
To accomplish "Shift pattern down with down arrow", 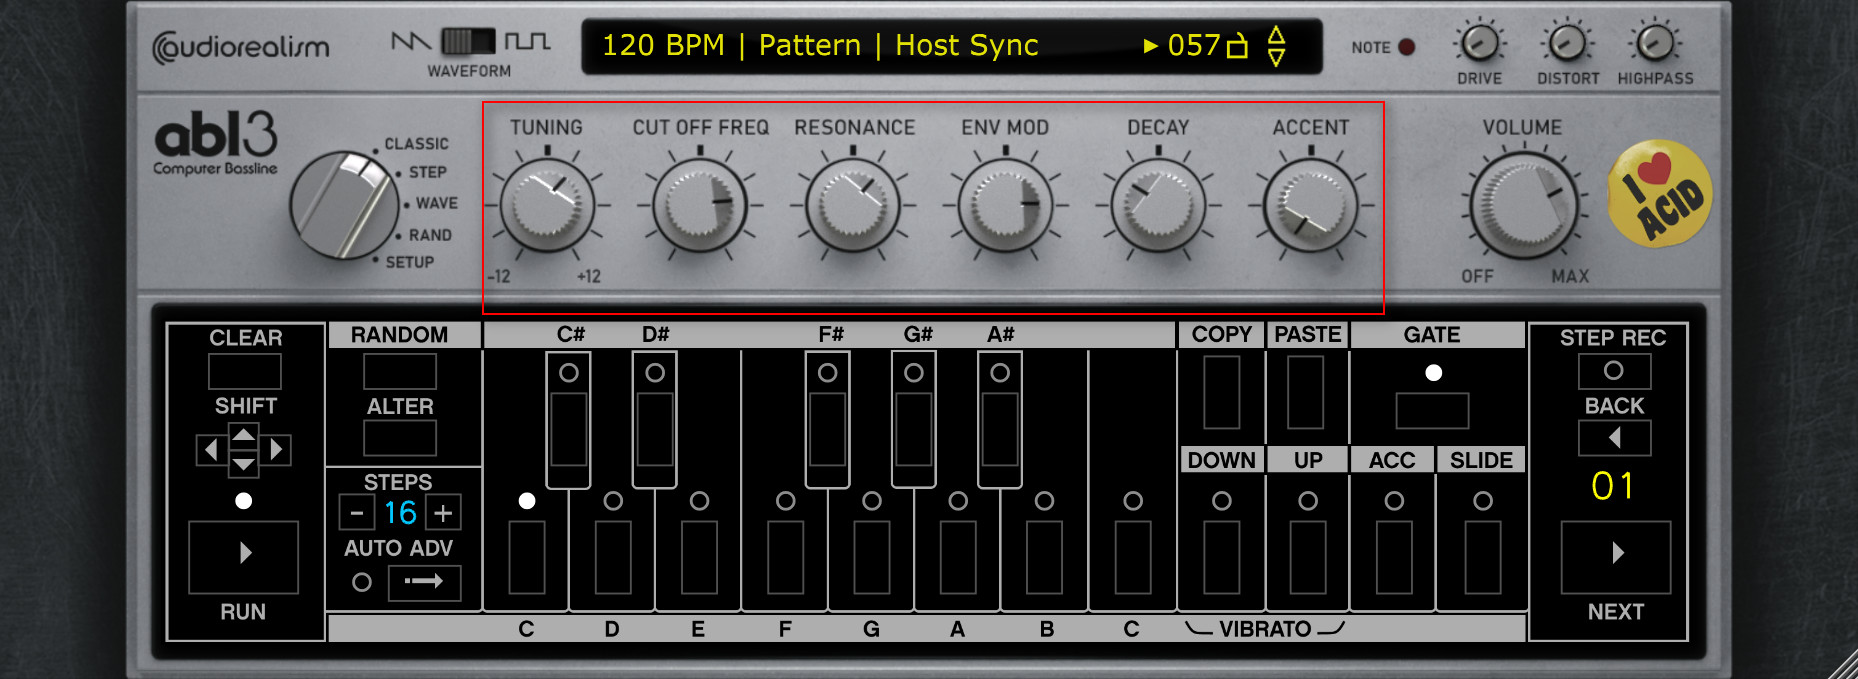I will tap(244, 464).
